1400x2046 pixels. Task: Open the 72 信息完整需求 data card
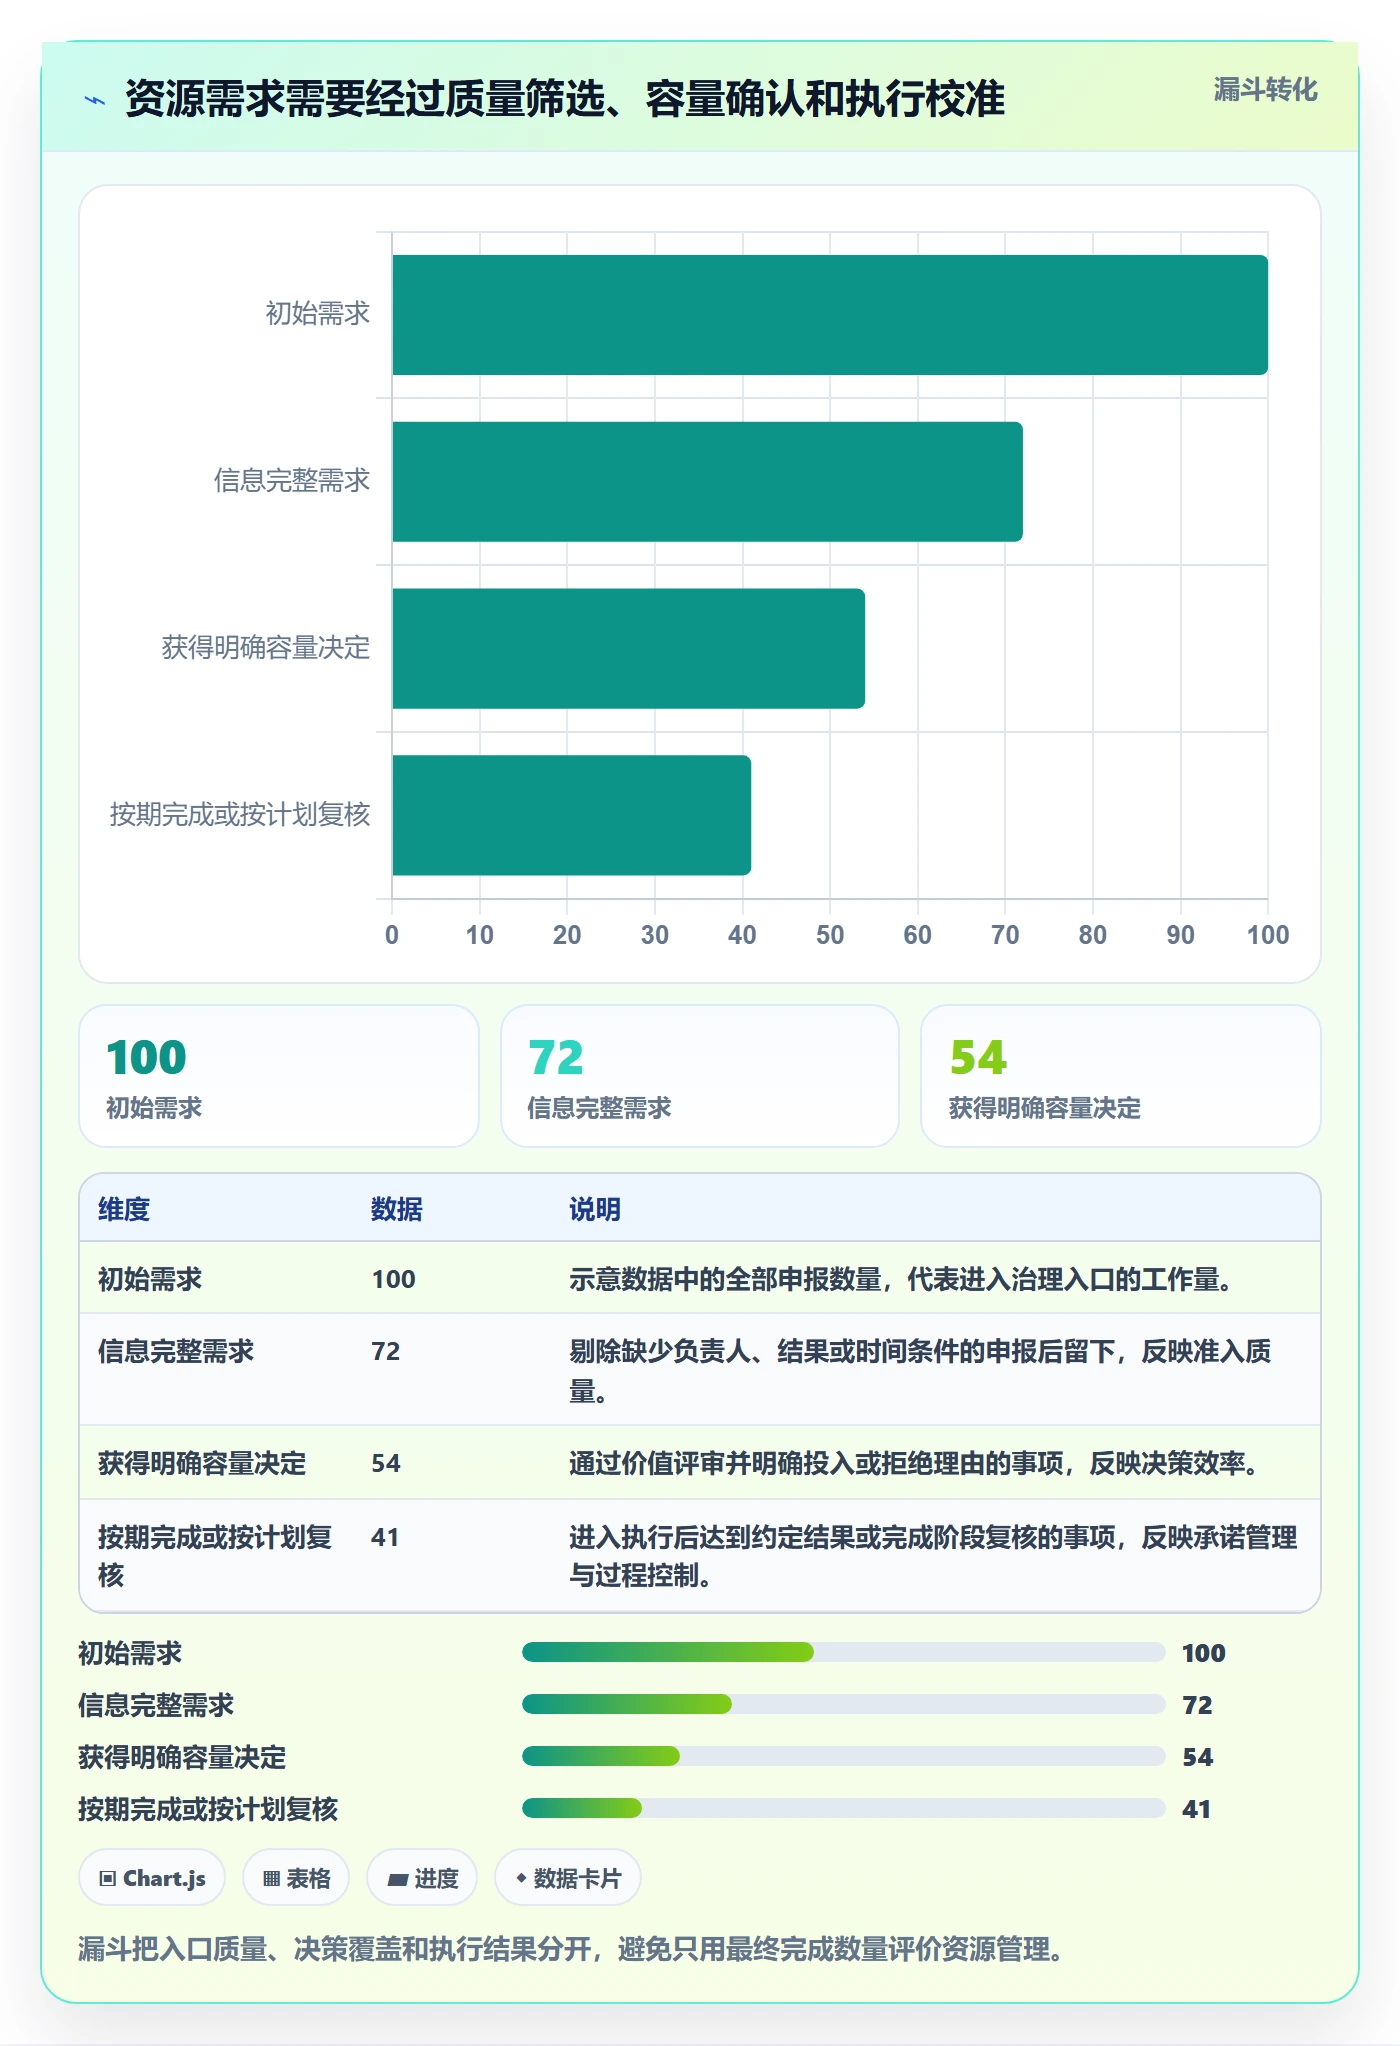pyautogui.click(x=700, y=1076)
